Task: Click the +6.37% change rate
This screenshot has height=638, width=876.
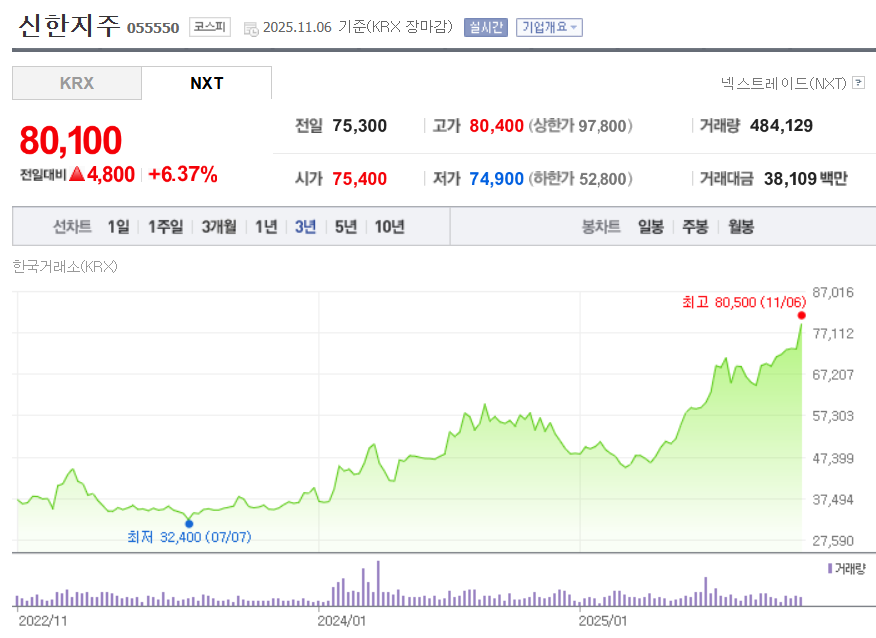Action: point(183,174)
